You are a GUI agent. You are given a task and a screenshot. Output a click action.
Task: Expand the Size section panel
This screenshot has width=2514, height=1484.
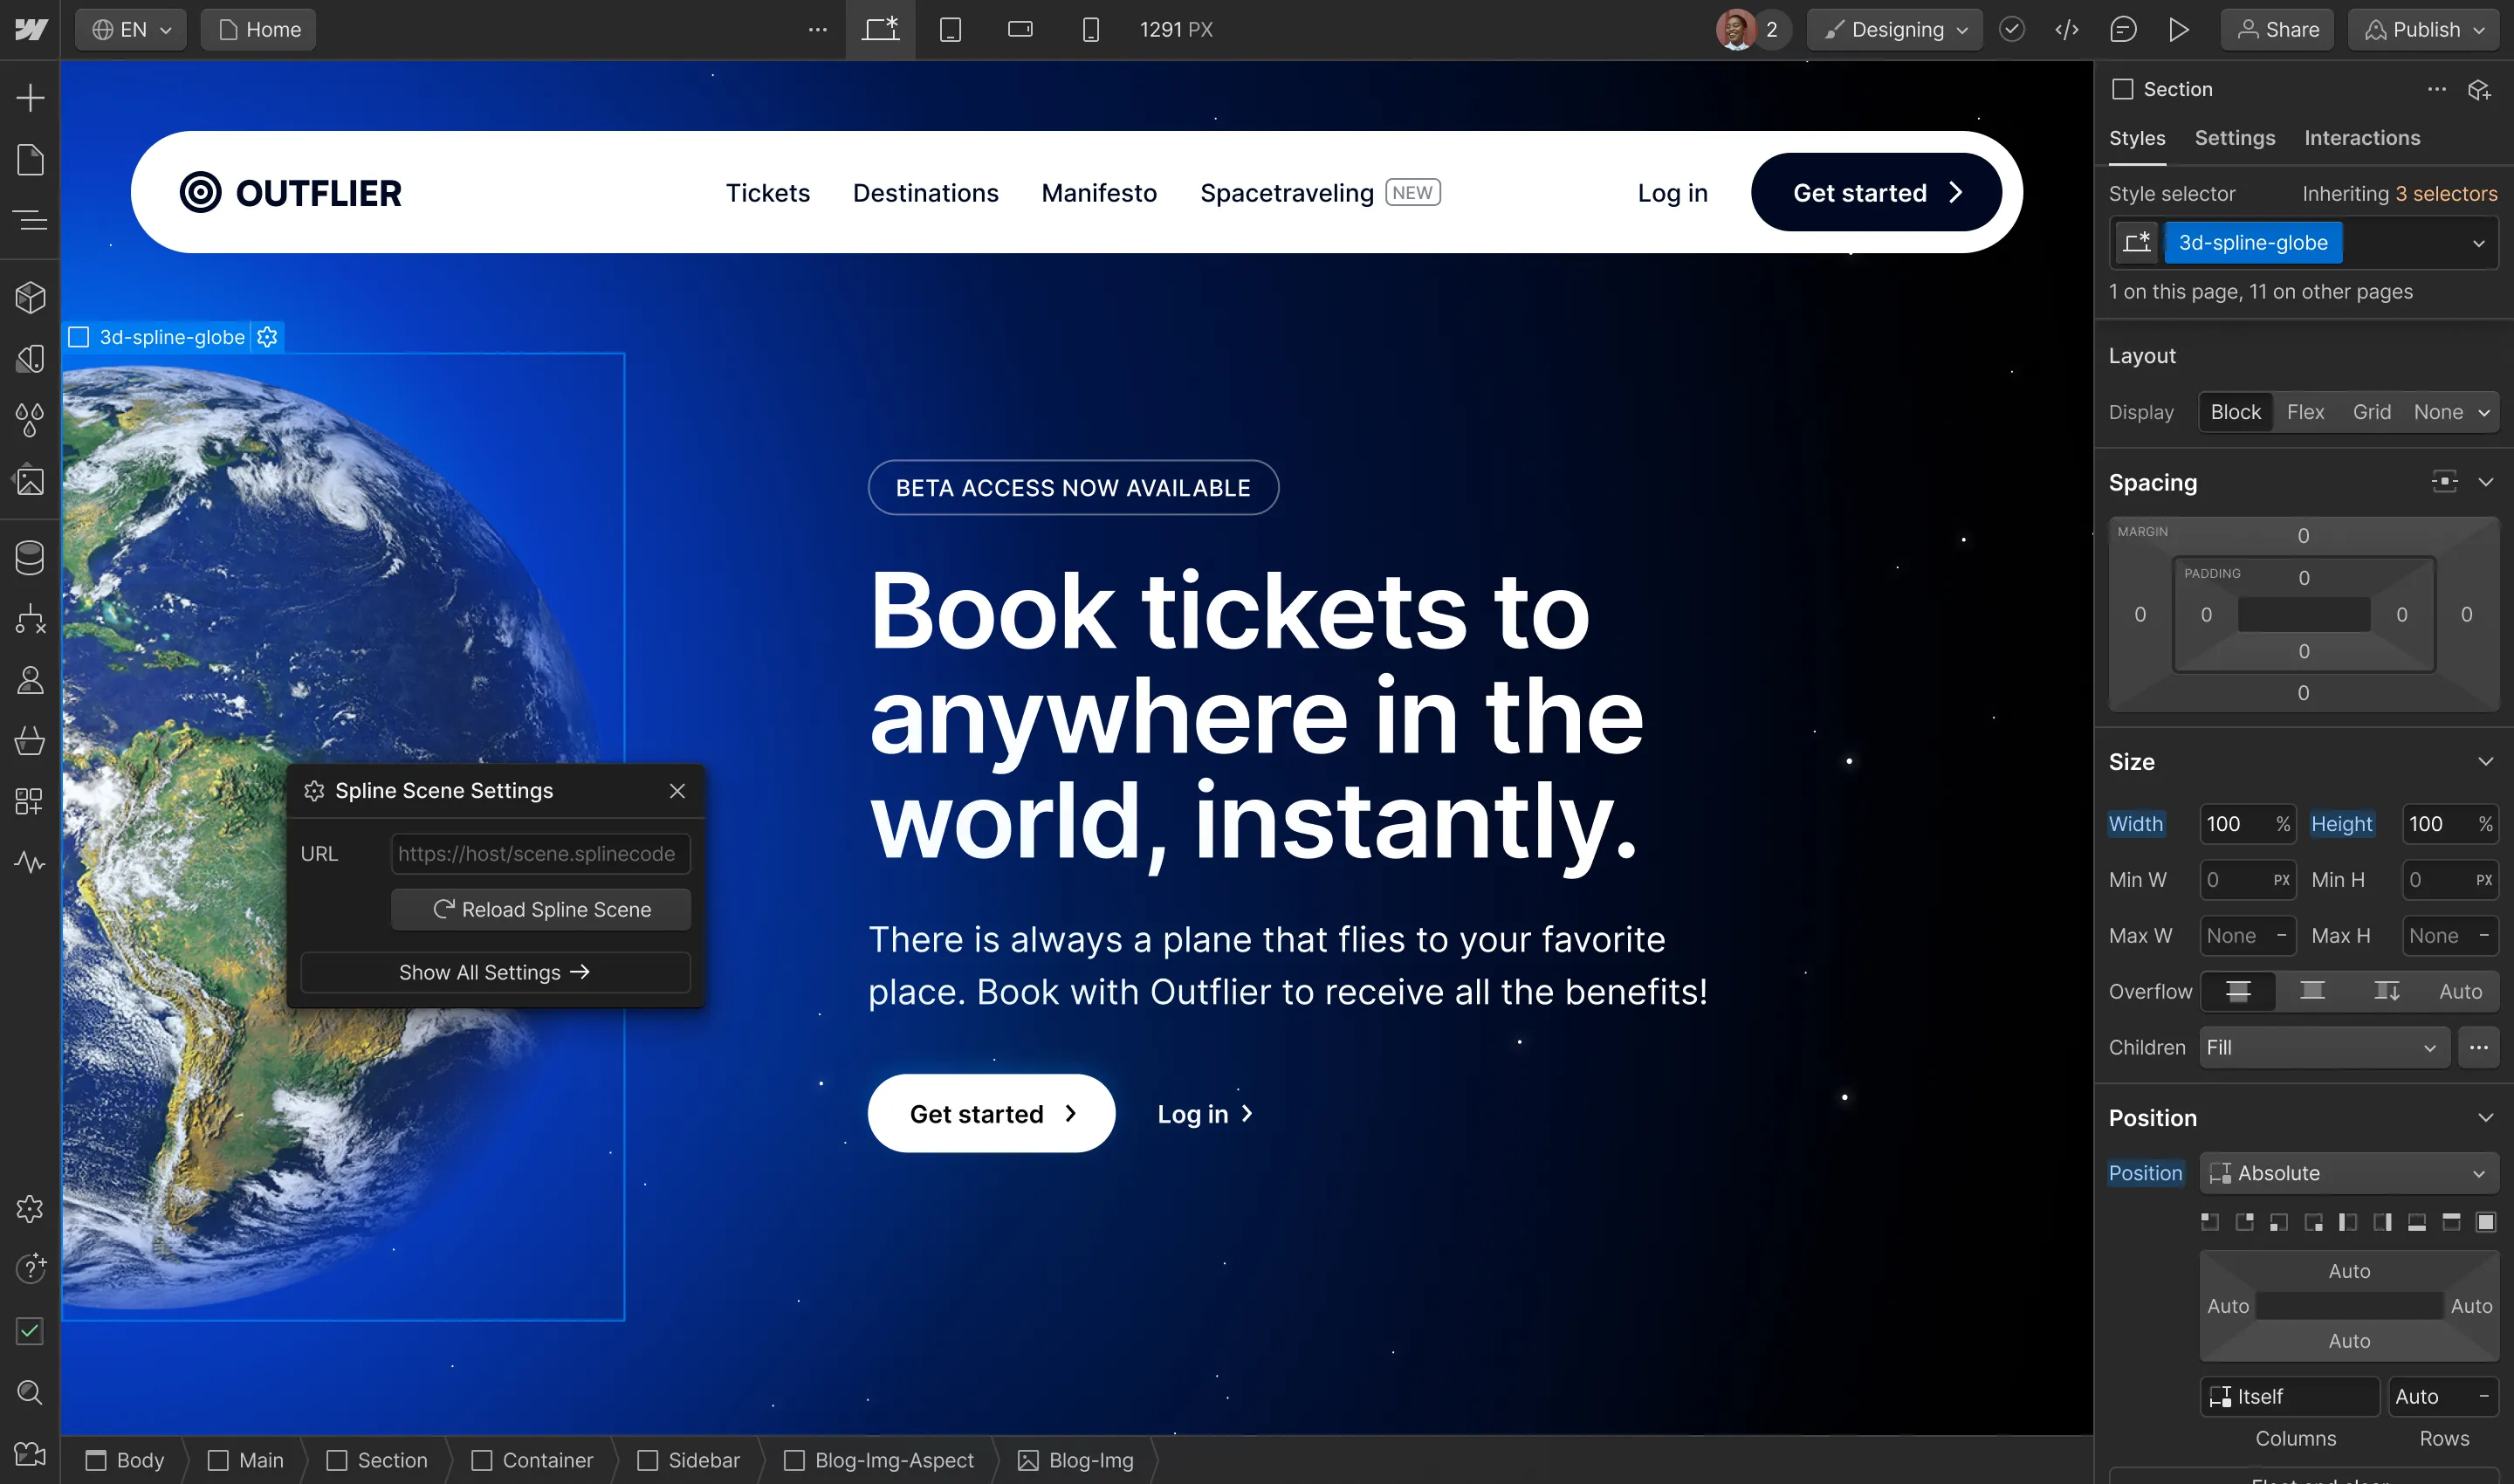click(x=2488, y=763)
